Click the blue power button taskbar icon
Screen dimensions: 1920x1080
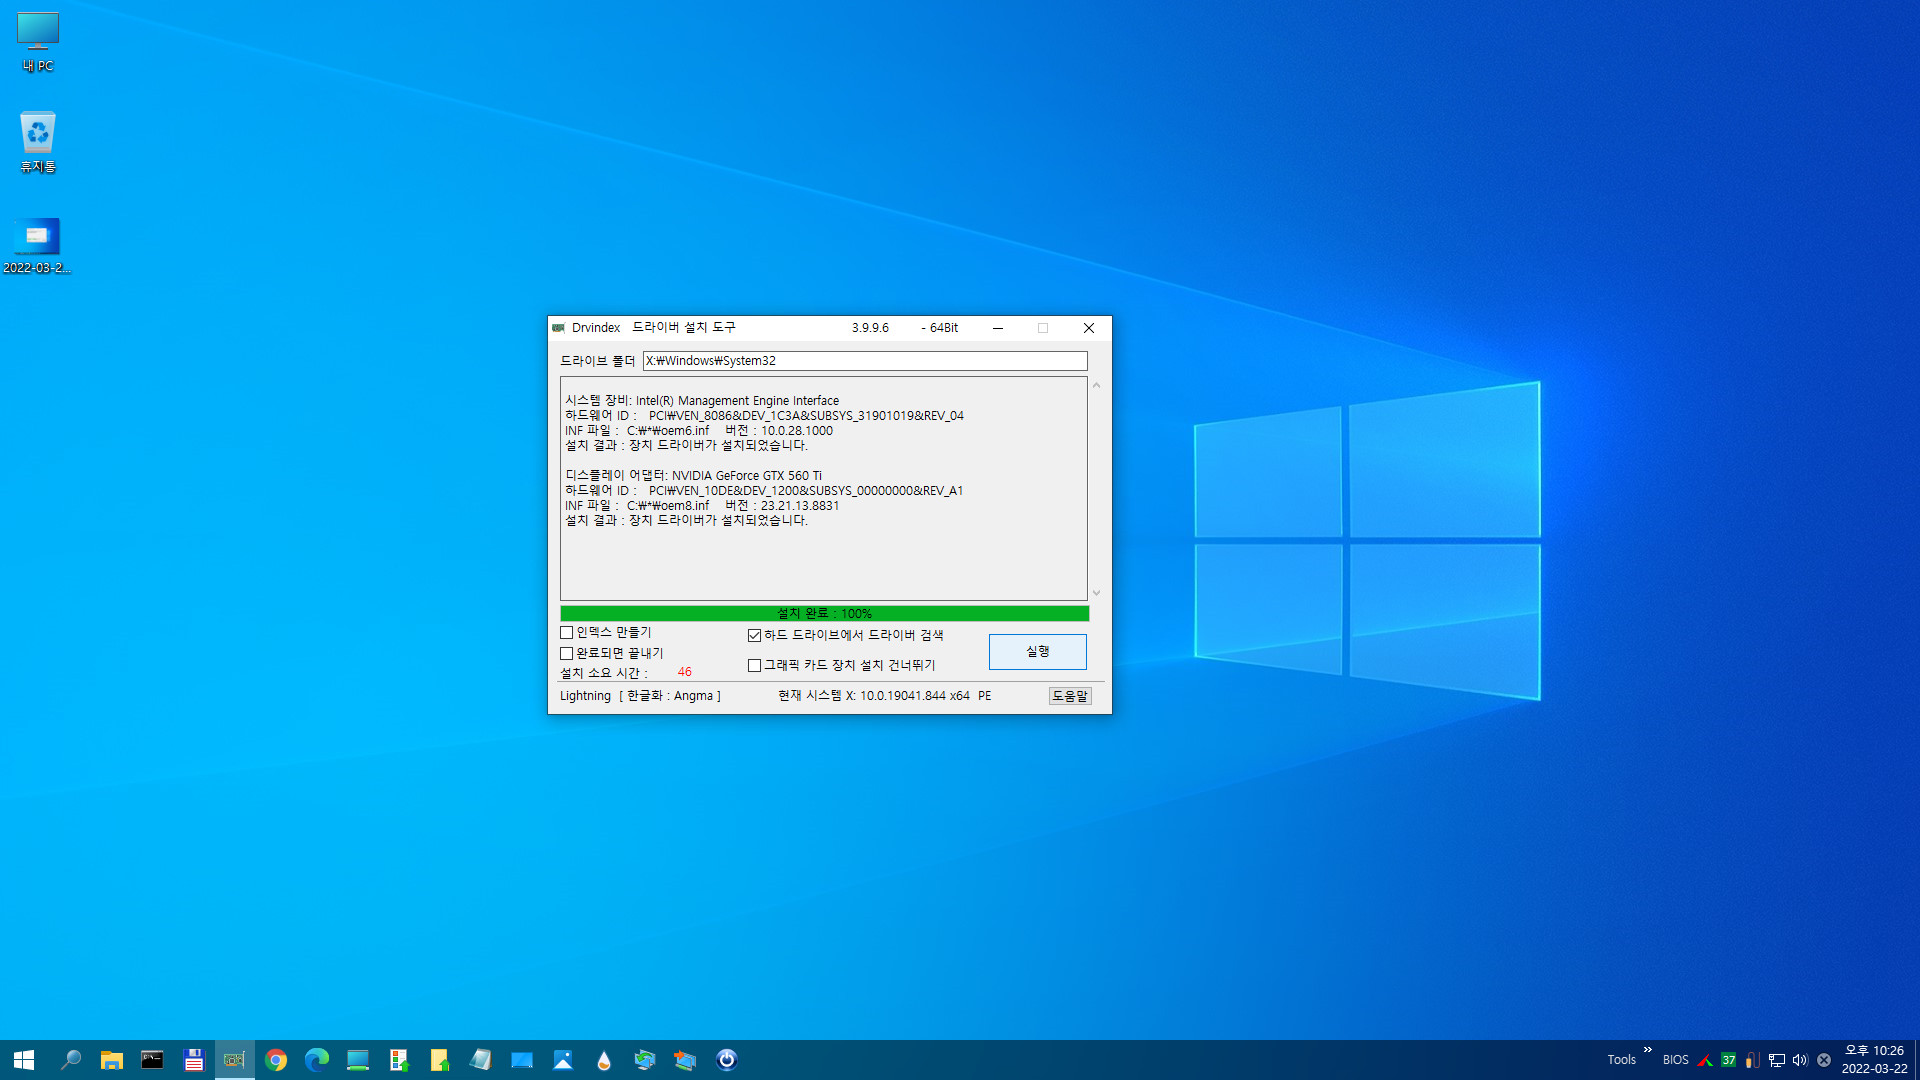pyautogui.click(x=727, y=1060)
